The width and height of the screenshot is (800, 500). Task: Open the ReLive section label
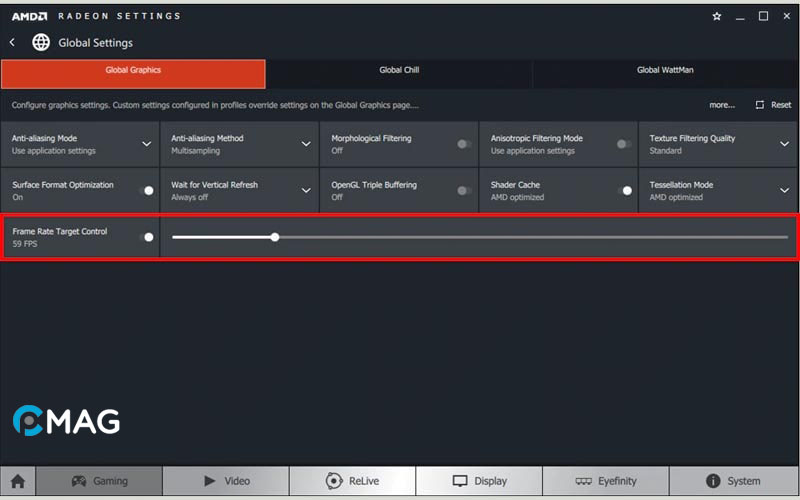coord(364,481)
